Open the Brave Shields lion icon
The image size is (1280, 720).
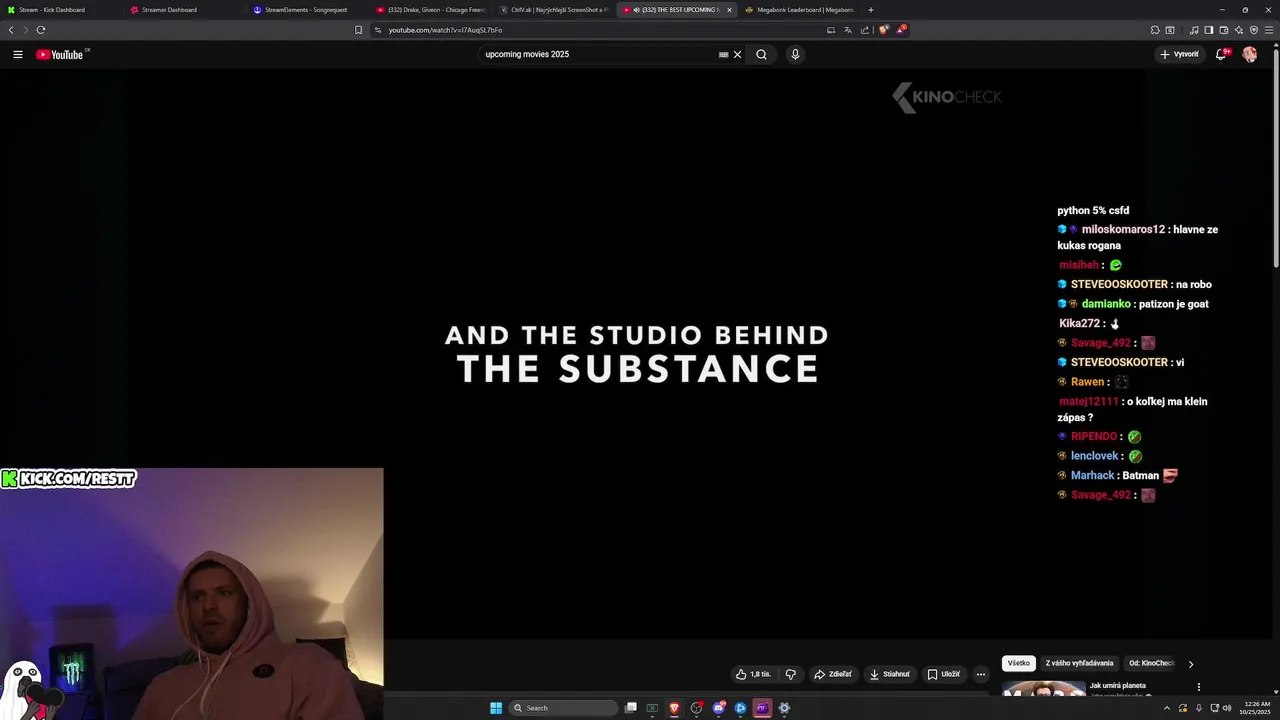click(883, 30)
